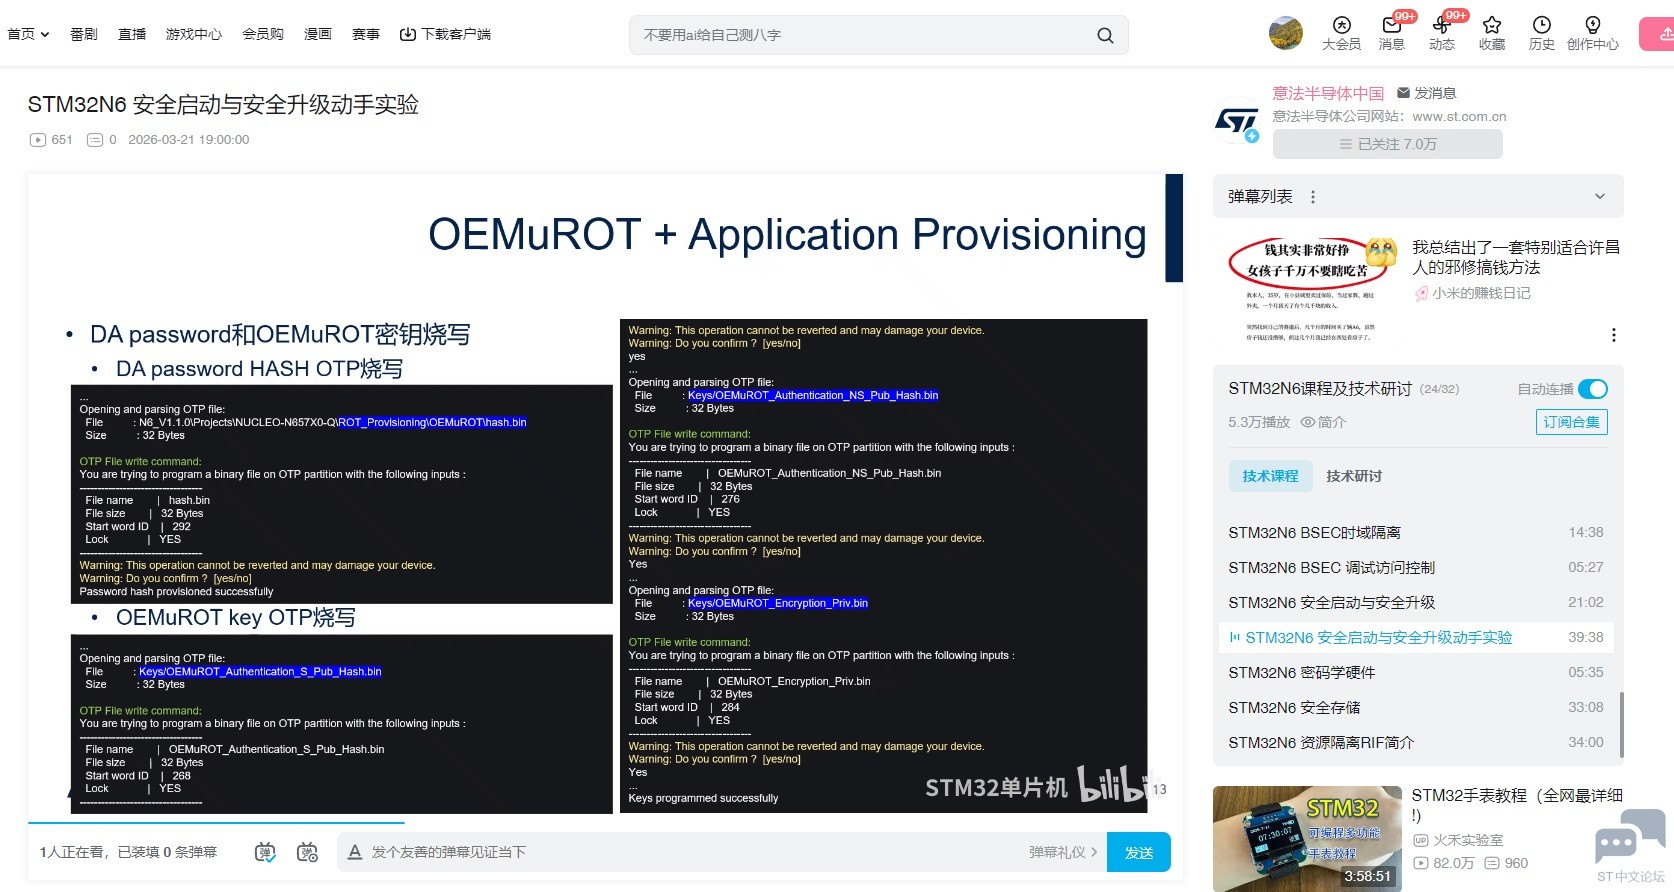Click the search magnifier icon
This screenshot has width=1674, height=892.
[1105, 35]
